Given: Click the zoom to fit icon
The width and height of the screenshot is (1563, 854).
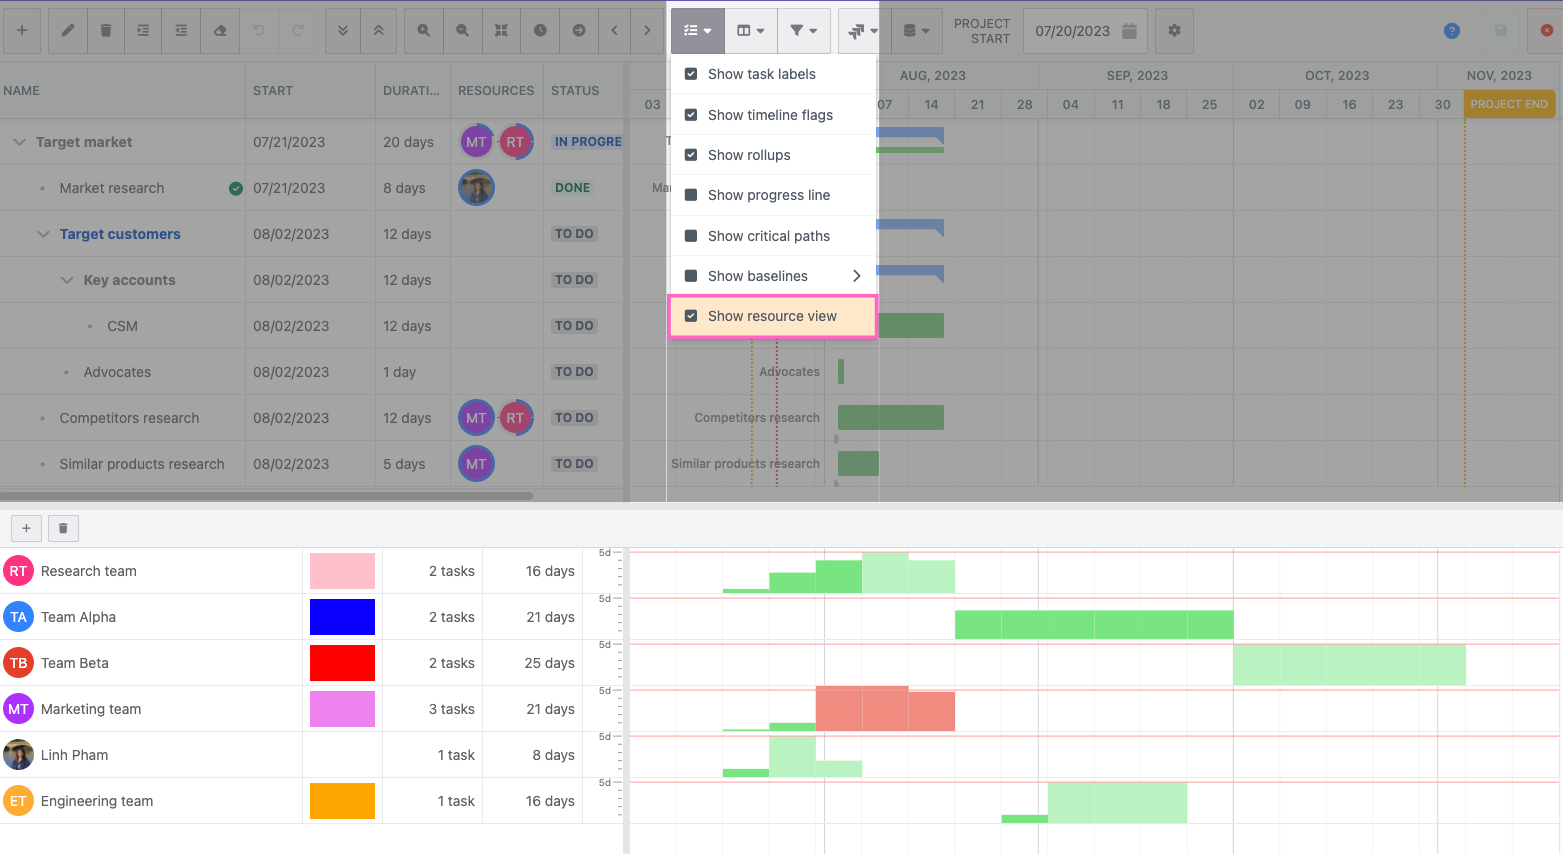Looking at the screenshot, I should pyautogui.click(x=501, y=31).
